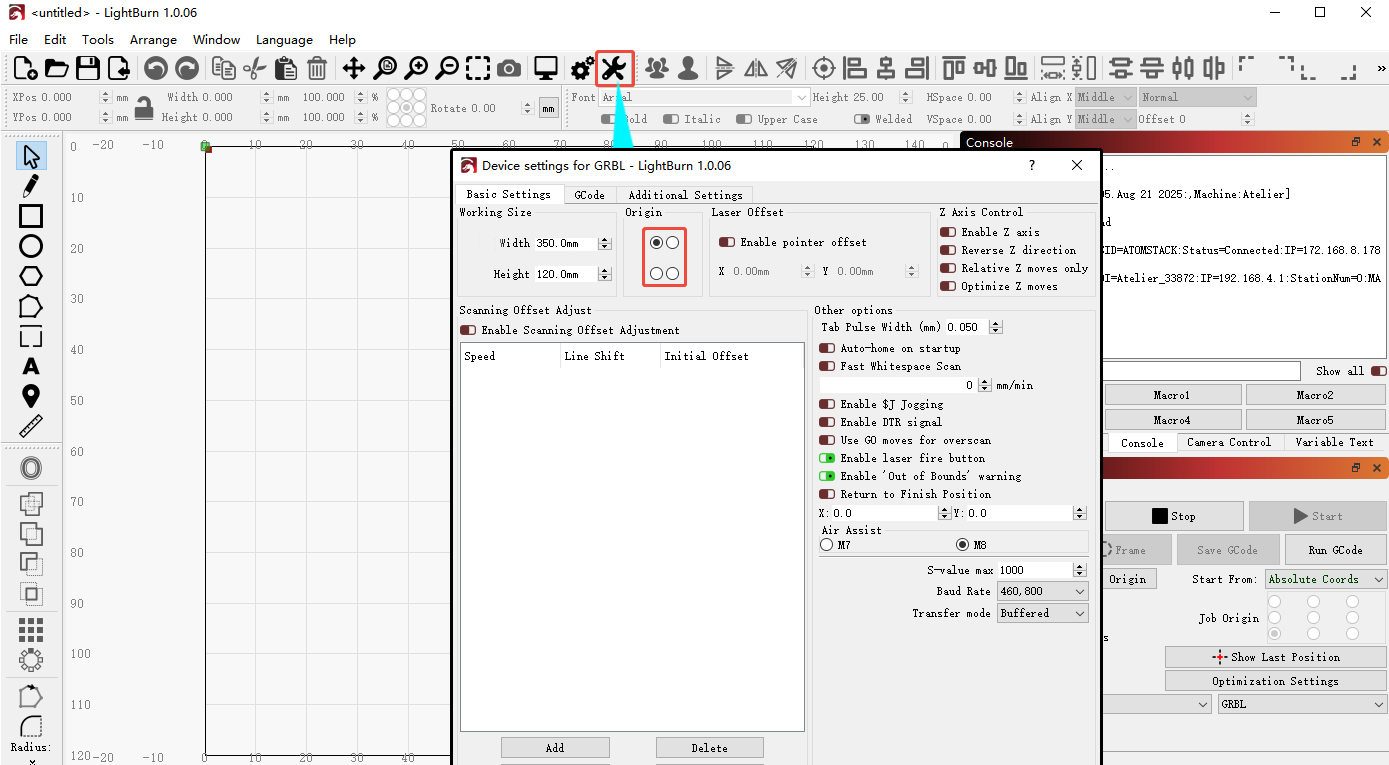Click the Settings gears icon
Screen dimensions: 1389x765
click(x=582, y=68)
